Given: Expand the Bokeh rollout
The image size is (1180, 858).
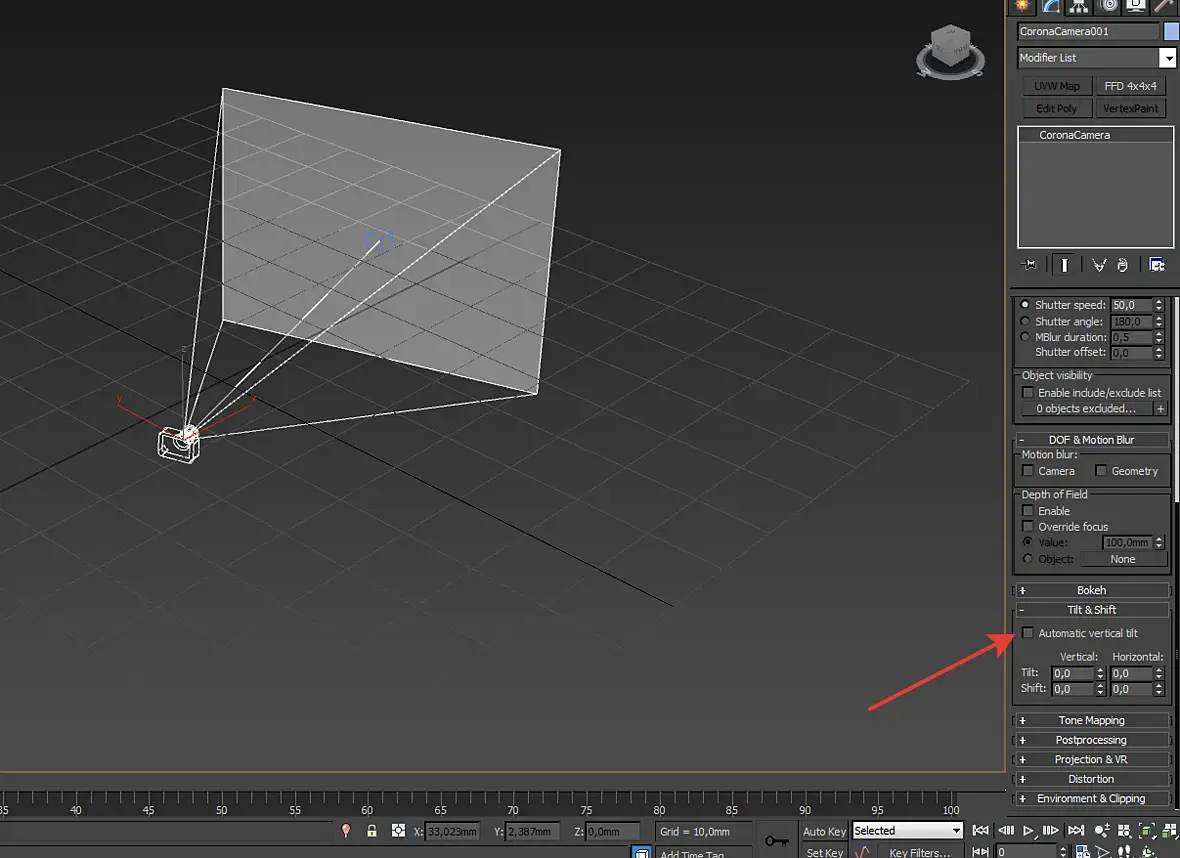Looking at the screenshot, I should pos(1091,590).
